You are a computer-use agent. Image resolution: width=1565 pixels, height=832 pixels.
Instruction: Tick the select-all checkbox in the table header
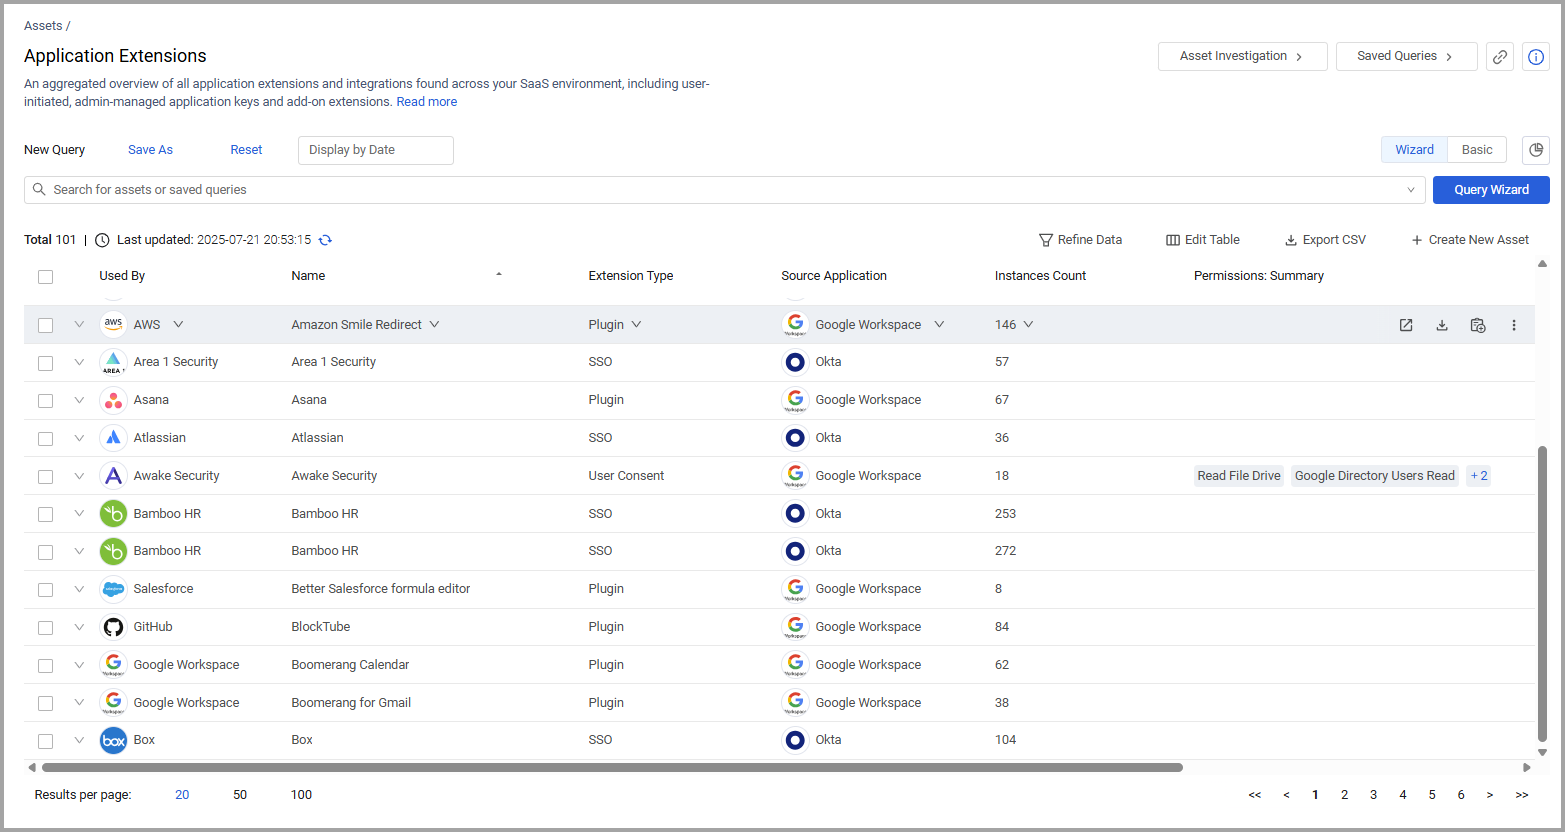pos(45,277)
